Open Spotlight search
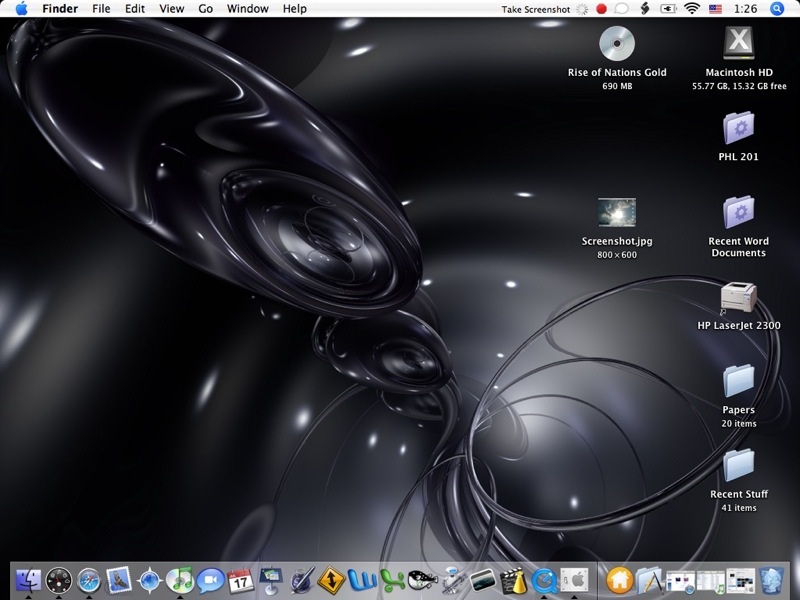This screenshot has width=800, height=600. 777,9
